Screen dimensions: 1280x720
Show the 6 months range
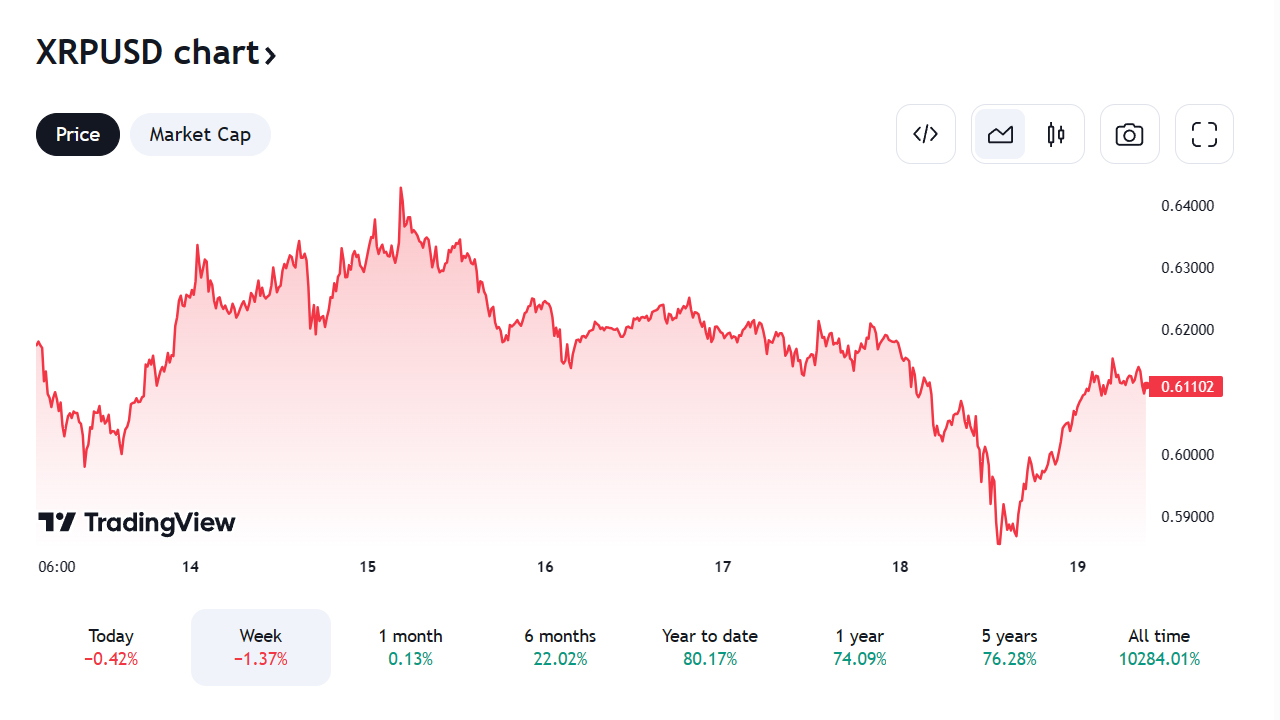(x=560, y=647)
